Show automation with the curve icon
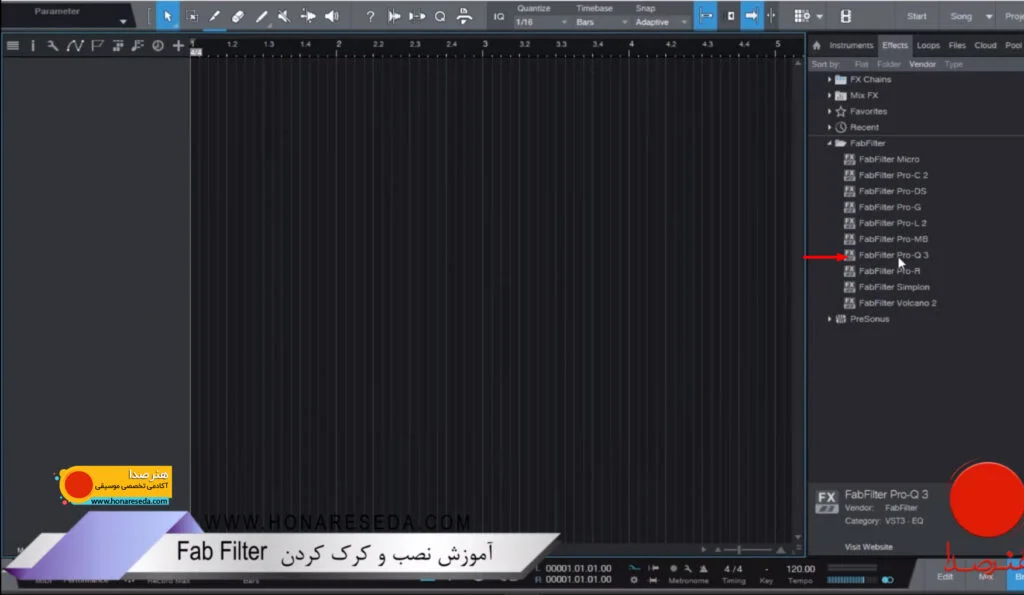The image size is (1024, 595). pos(75,46)
